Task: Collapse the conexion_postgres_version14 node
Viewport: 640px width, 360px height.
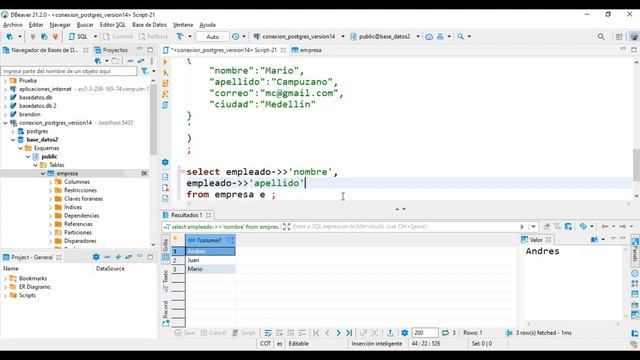Action: (x=5, y=123)
